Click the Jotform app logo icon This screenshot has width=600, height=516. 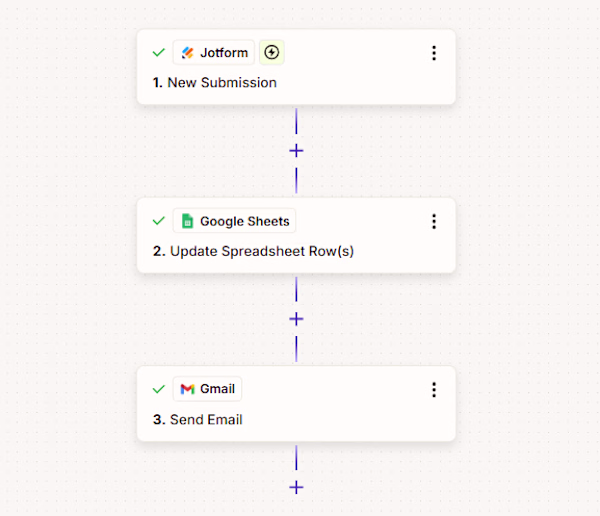pos(188,52)
